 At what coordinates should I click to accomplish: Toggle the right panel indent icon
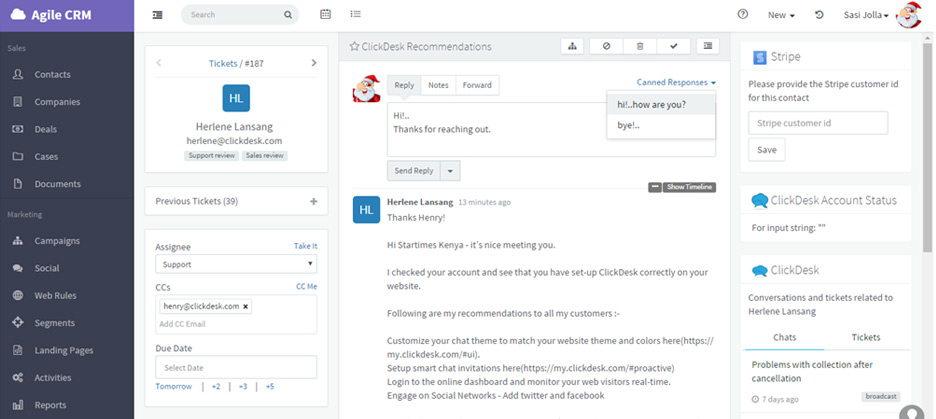tap(708, 46)
